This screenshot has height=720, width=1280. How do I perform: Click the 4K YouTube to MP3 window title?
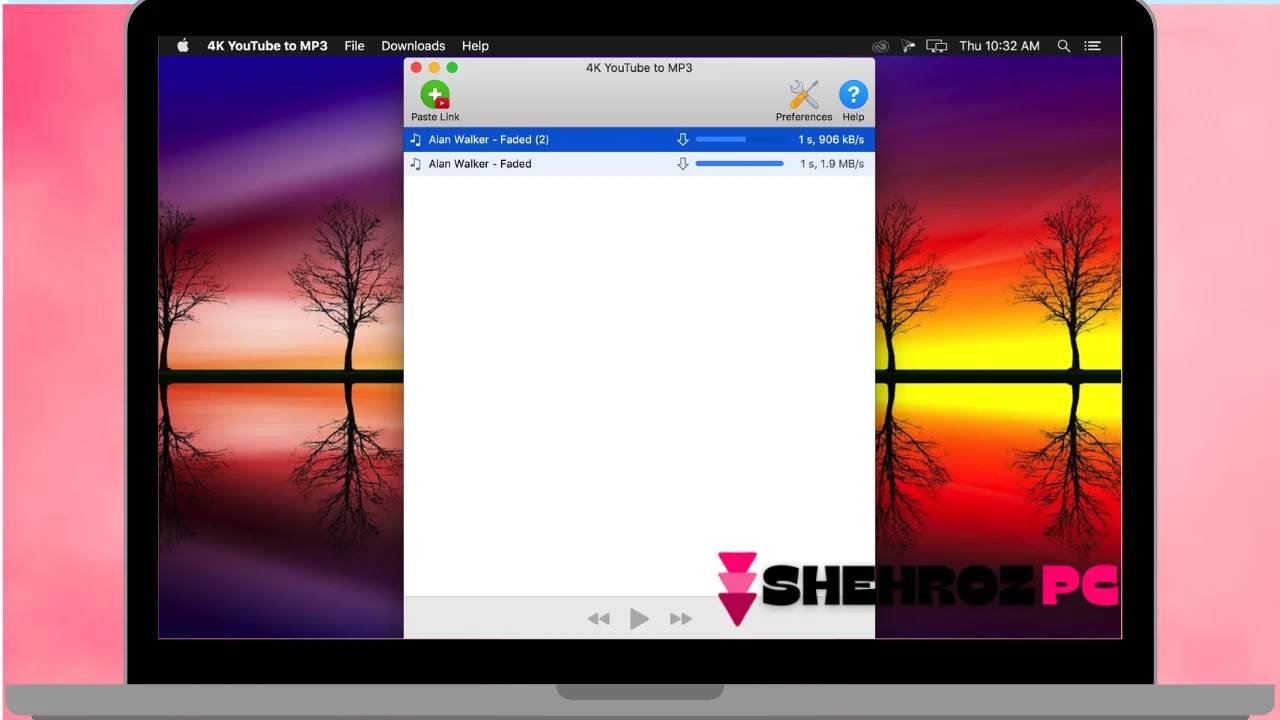tap(639, 68)
